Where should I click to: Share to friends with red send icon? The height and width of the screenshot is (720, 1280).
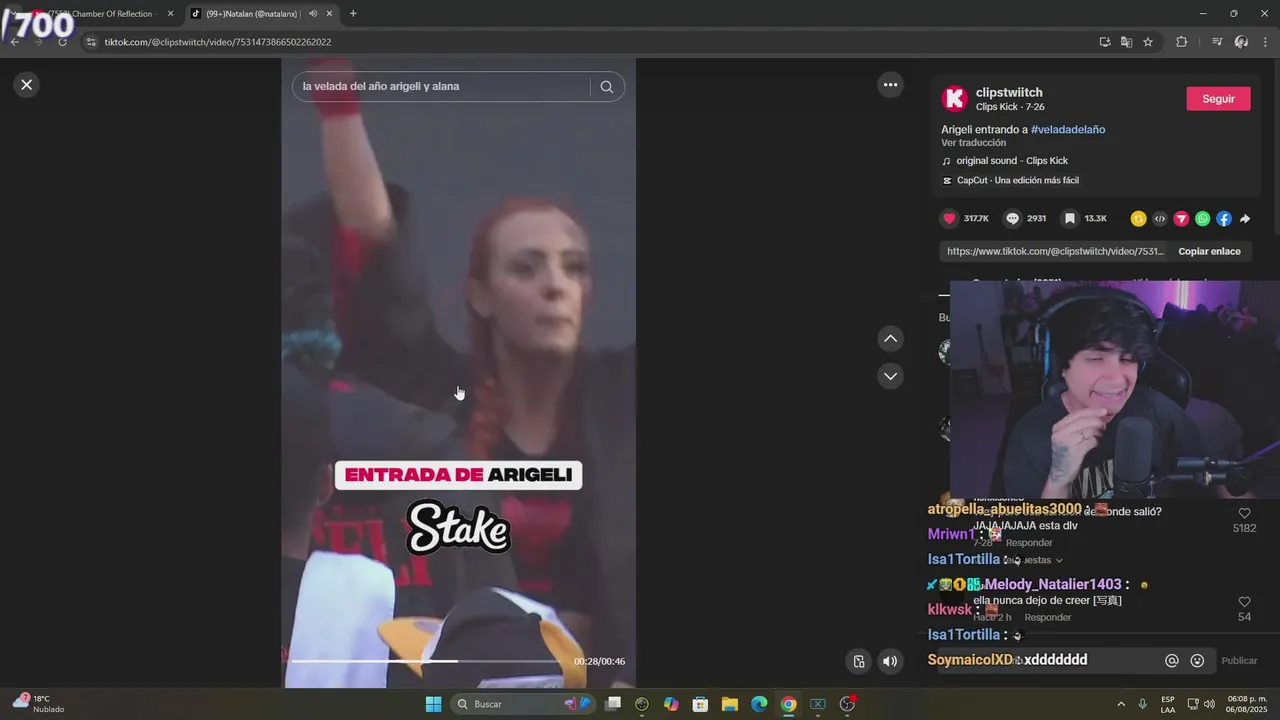click(1181, 219)
